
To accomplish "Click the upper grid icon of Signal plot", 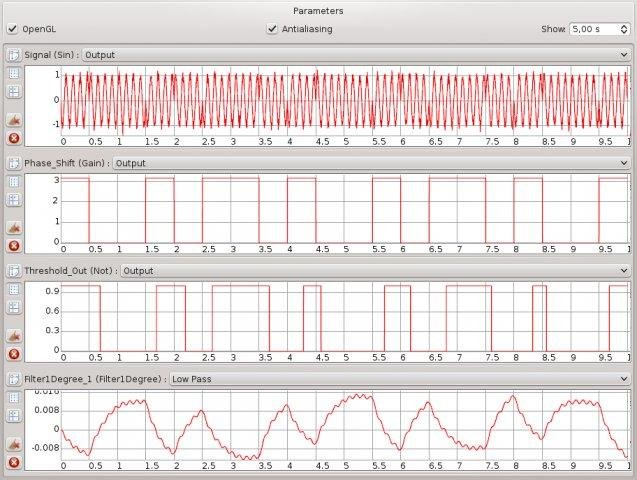I will 14,73.
